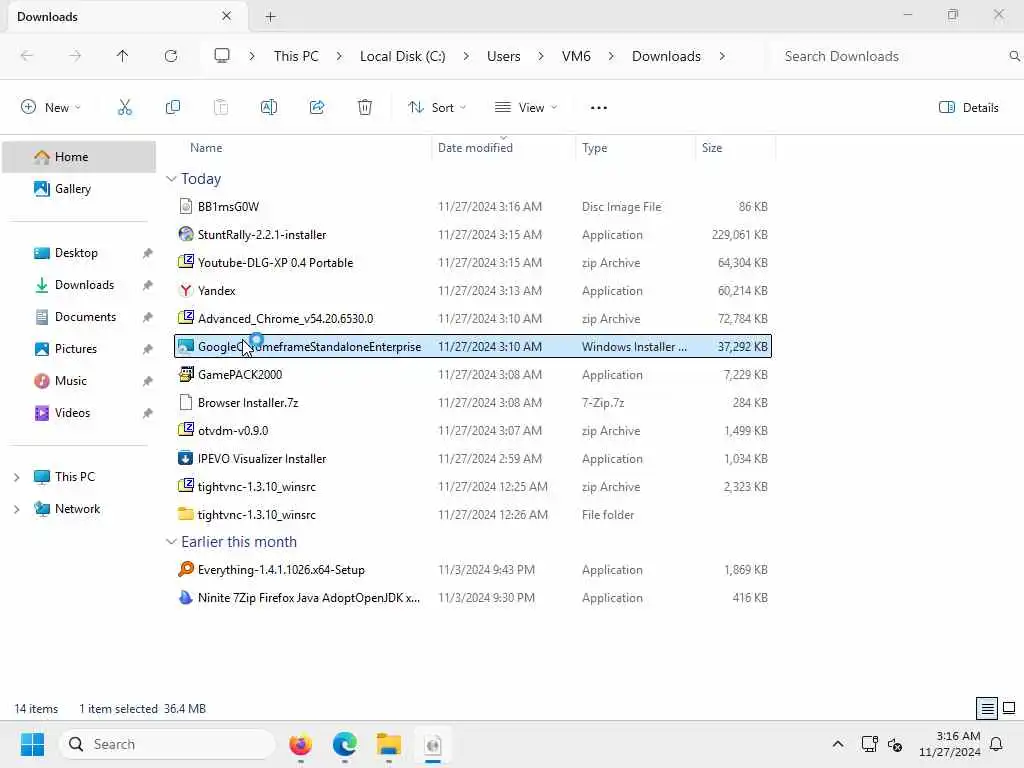Unpin Pictures from Quick access
This screenshot has height=768, width=1024.
pos(148,349)
